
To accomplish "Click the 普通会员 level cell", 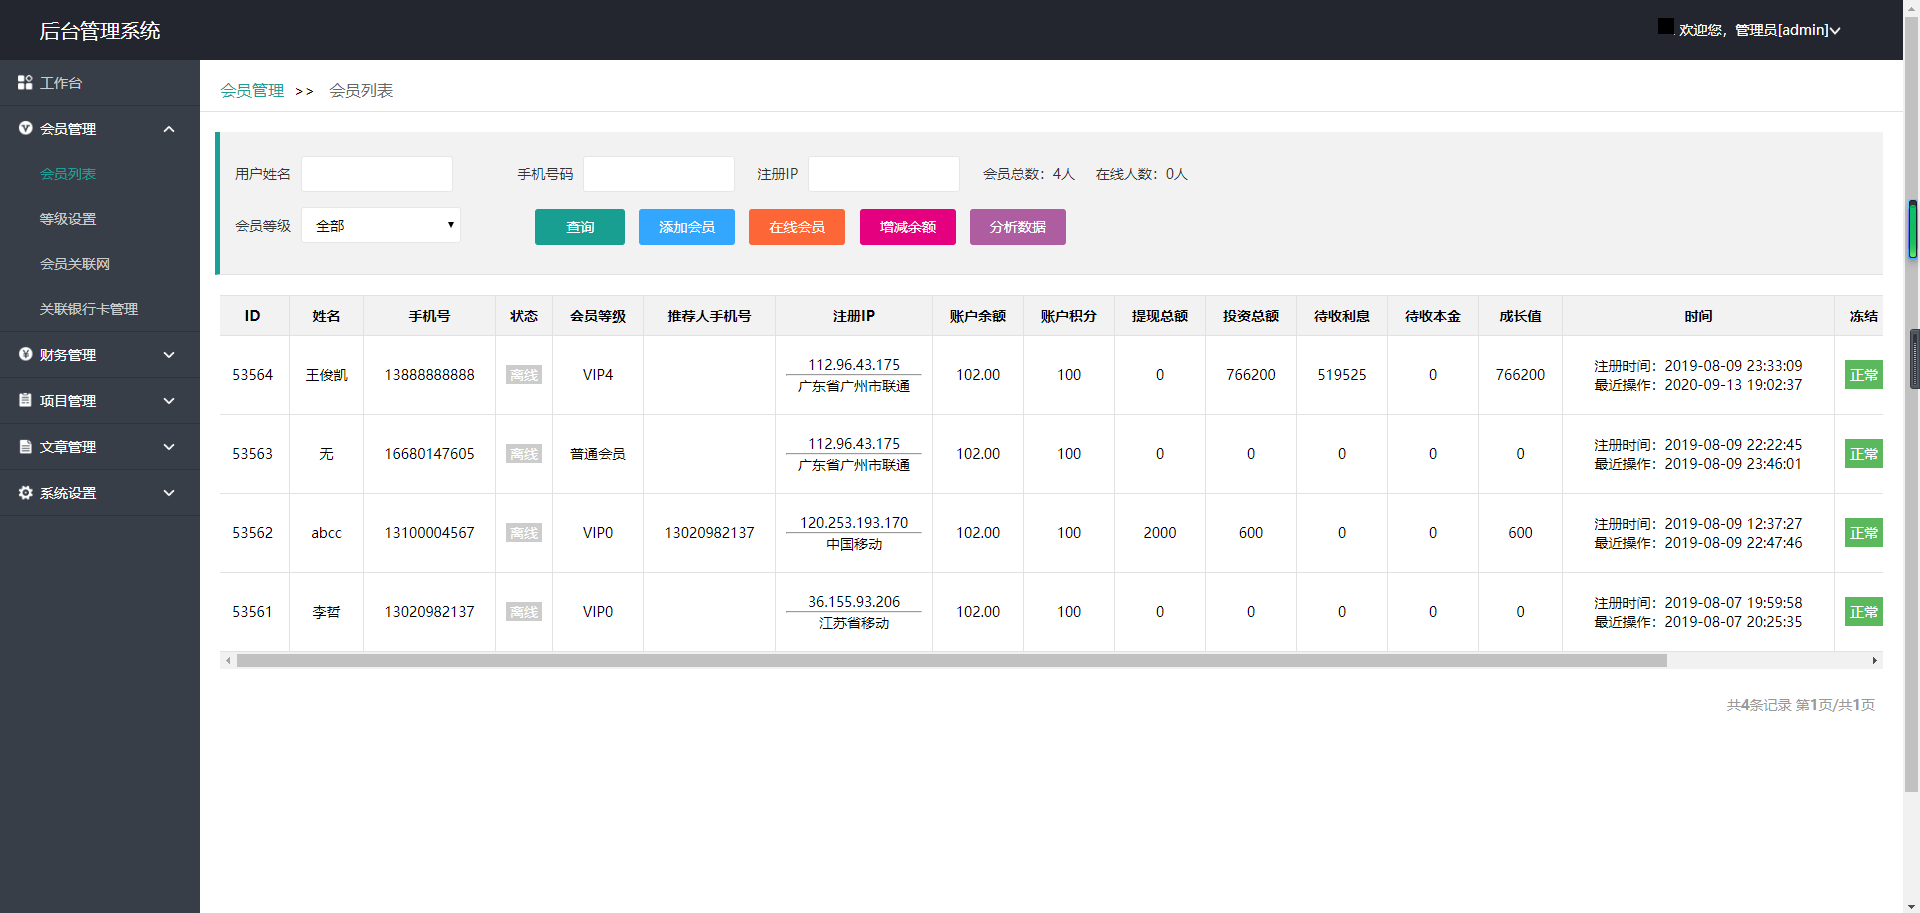I will [x=598, y=454].
